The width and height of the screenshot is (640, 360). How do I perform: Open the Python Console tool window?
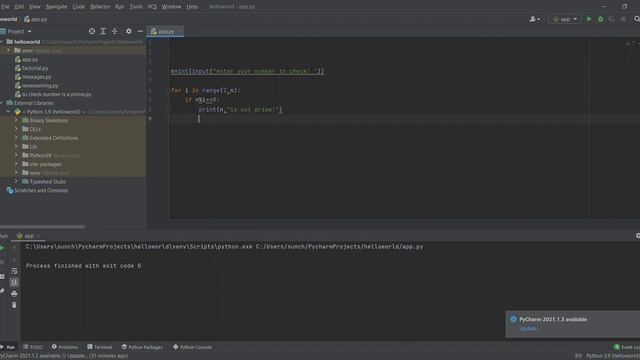pos(192,347)
